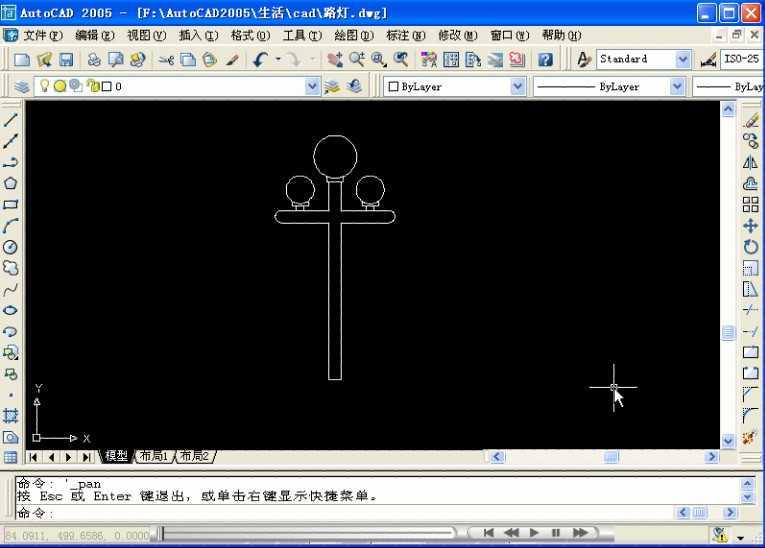Select the Arc draw tool
Image resolution: width=765 pixels, height=548 pixels.
[10, 225]
